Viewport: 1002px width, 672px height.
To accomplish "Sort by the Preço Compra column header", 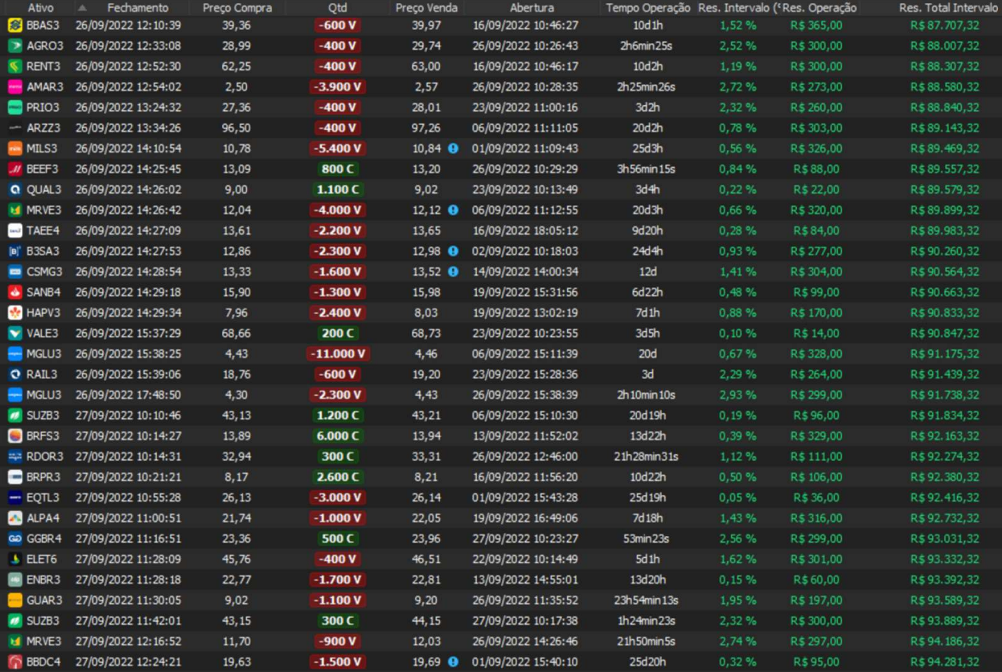I will (236, 7).
